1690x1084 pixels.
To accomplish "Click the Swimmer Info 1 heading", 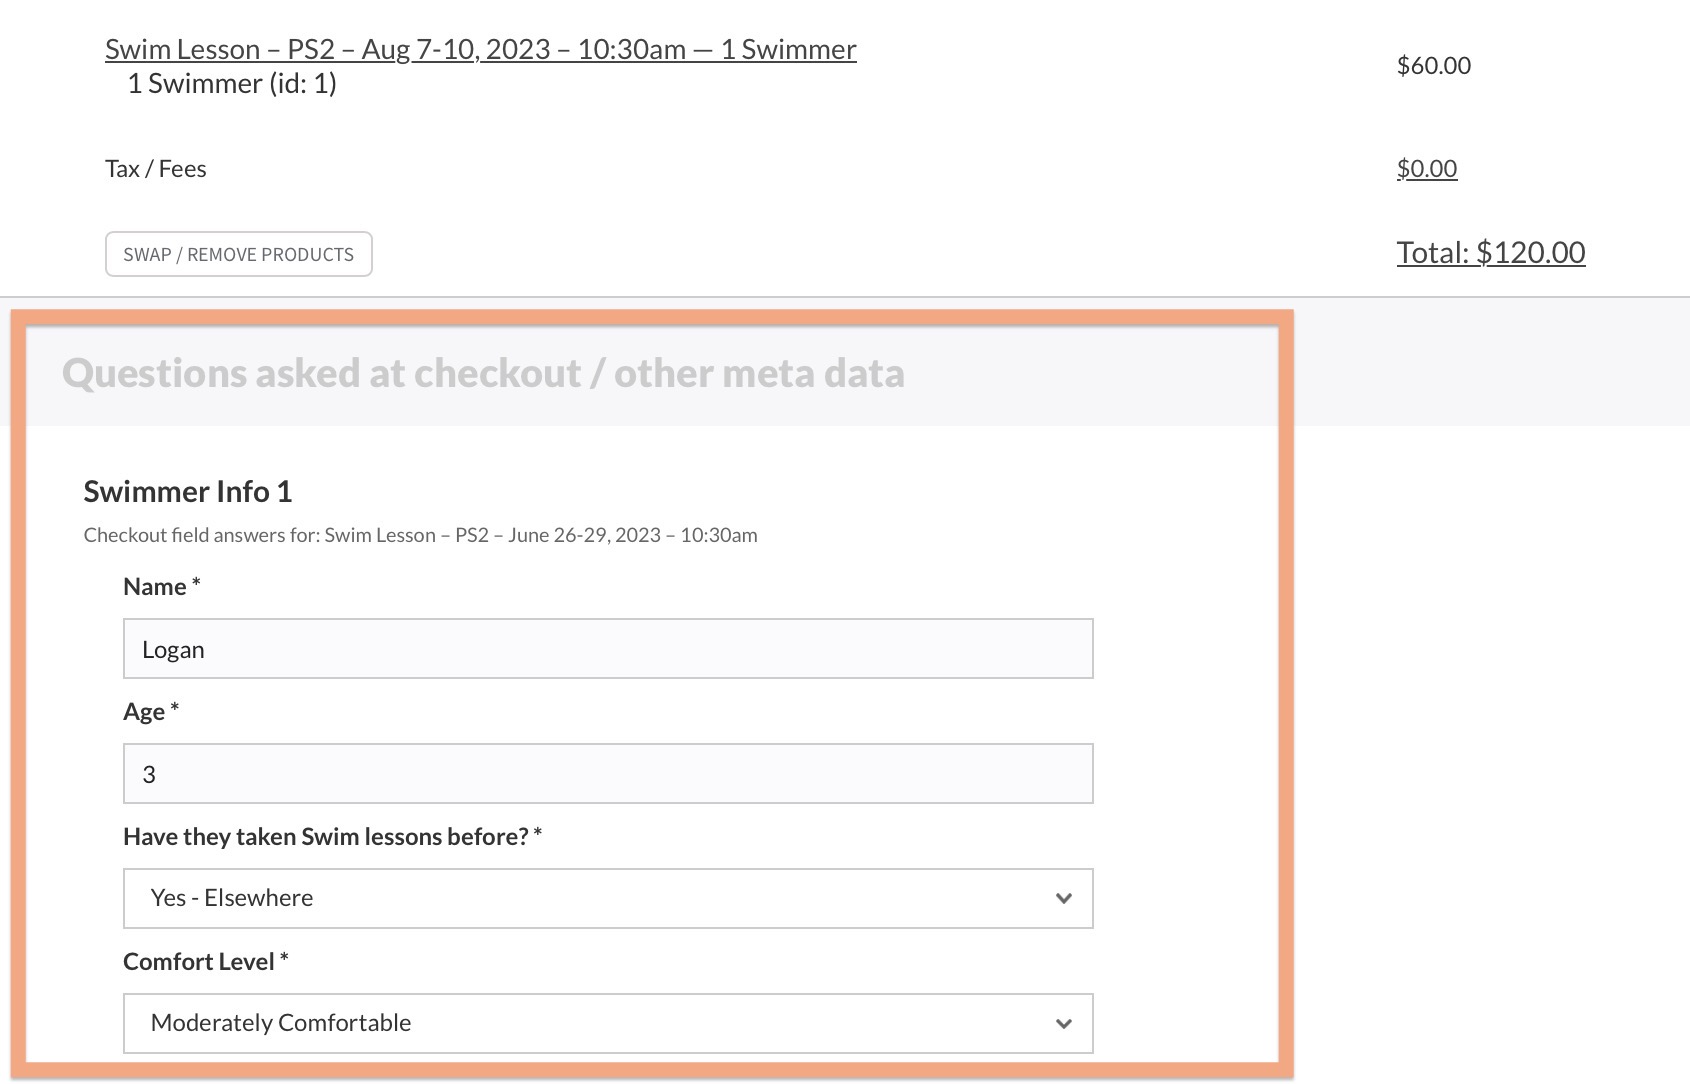I will pyautogui.click(x=187, y=491).
